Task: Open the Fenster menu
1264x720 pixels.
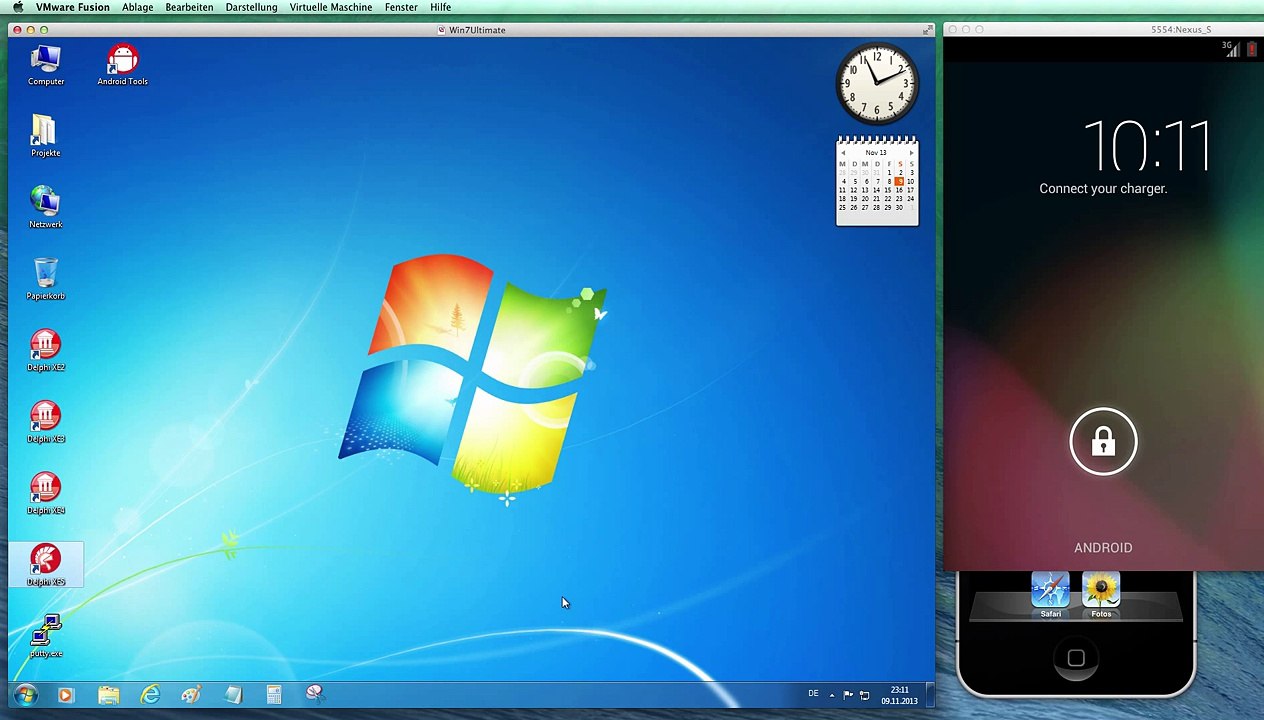Action: 401,7
